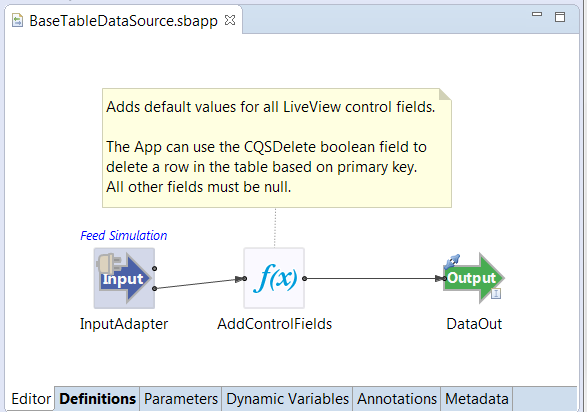Click the input port of AddControlFields

[x=244, y=278]
